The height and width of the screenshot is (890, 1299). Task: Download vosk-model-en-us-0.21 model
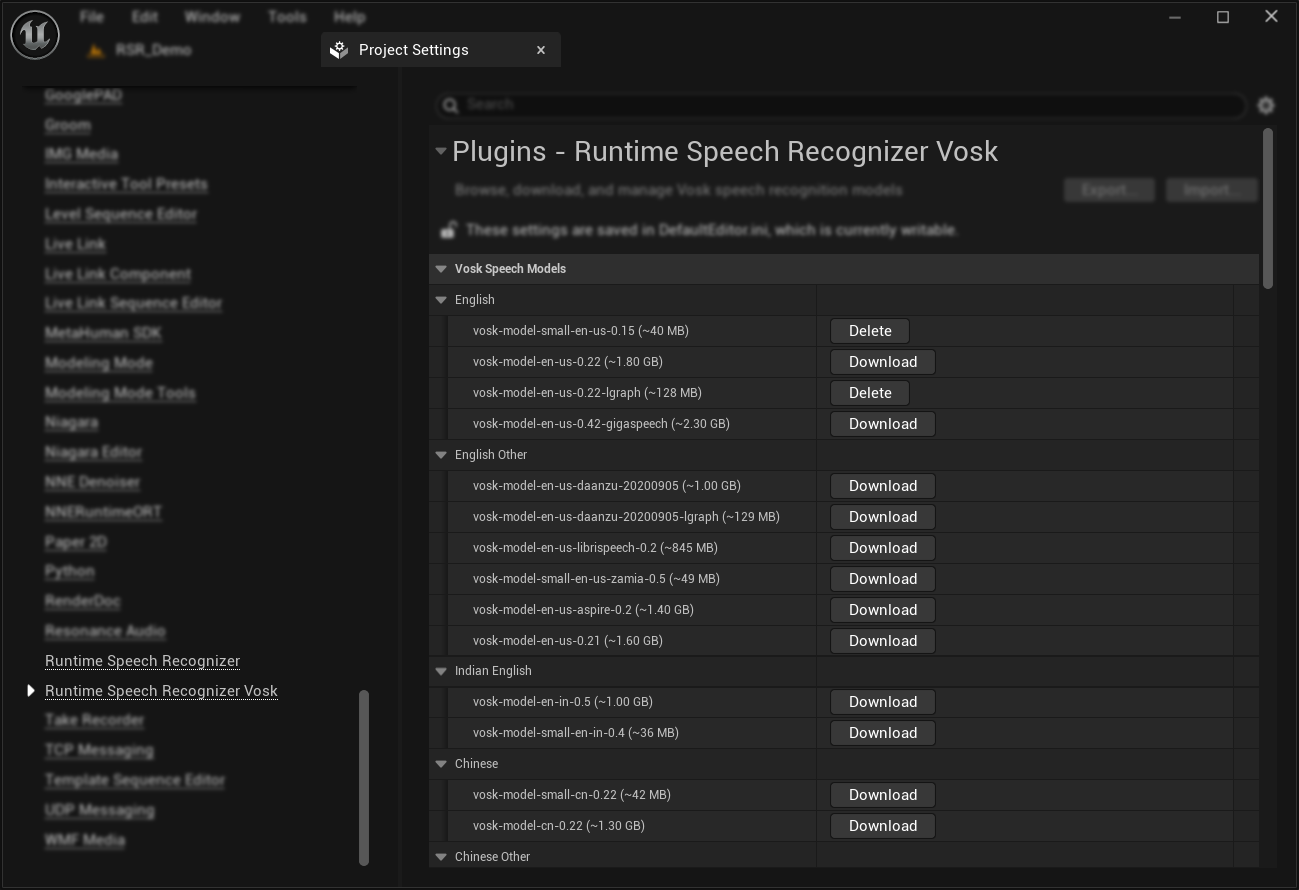click(883, 641)
